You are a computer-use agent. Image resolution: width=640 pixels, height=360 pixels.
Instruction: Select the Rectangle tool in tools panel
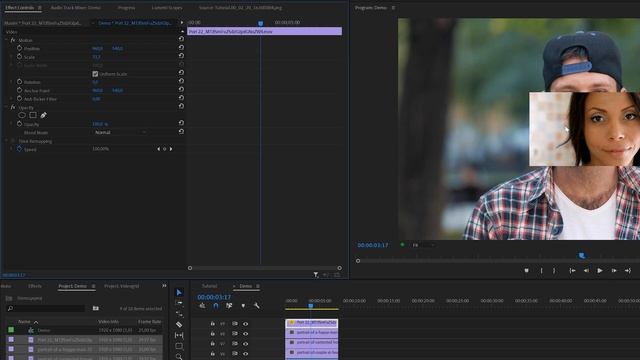click(179, 346)
